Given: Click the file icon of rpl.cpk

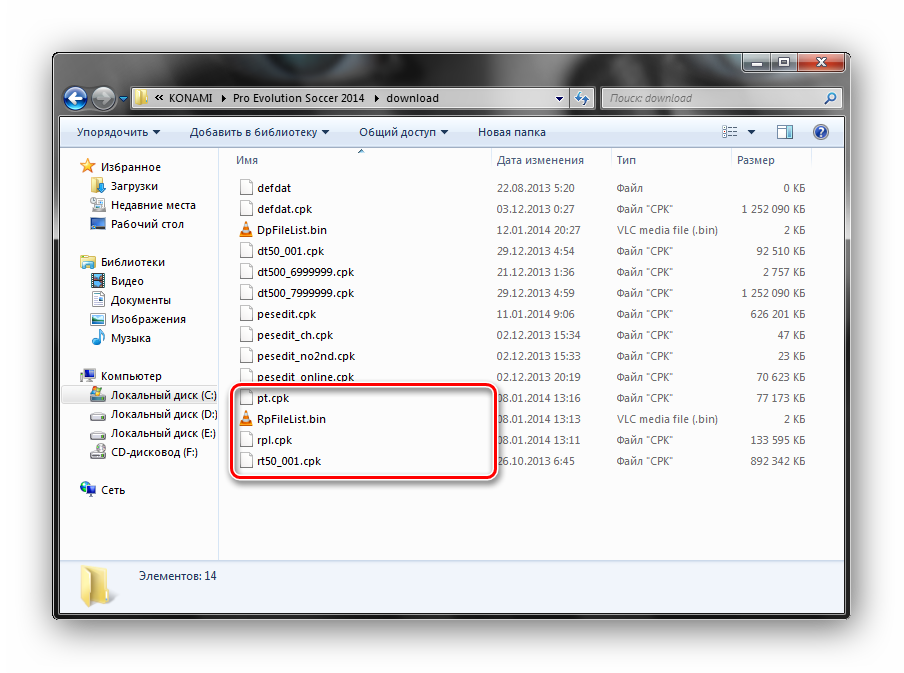Looking at the screenshot, I should coord(246,439).
